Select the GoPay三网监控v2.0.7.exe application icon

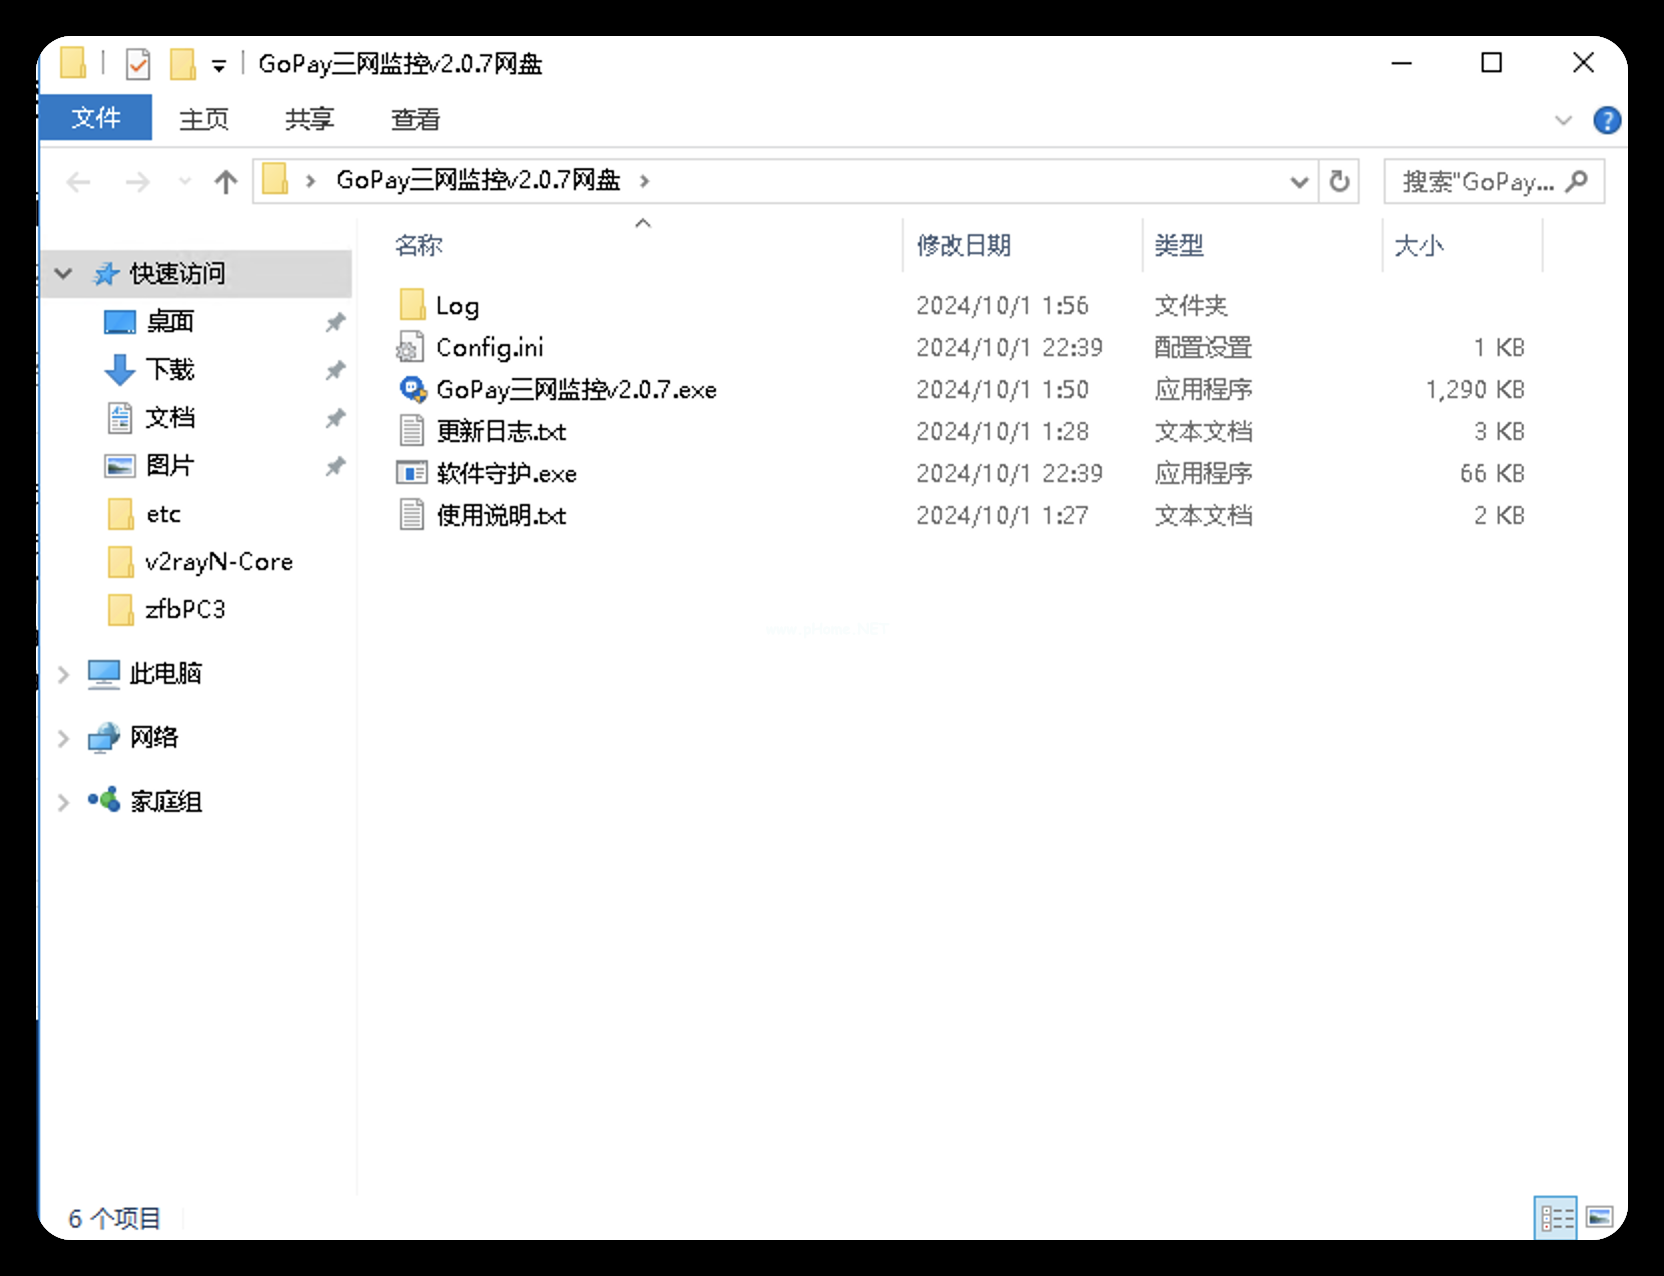click(x=412, y=389)
